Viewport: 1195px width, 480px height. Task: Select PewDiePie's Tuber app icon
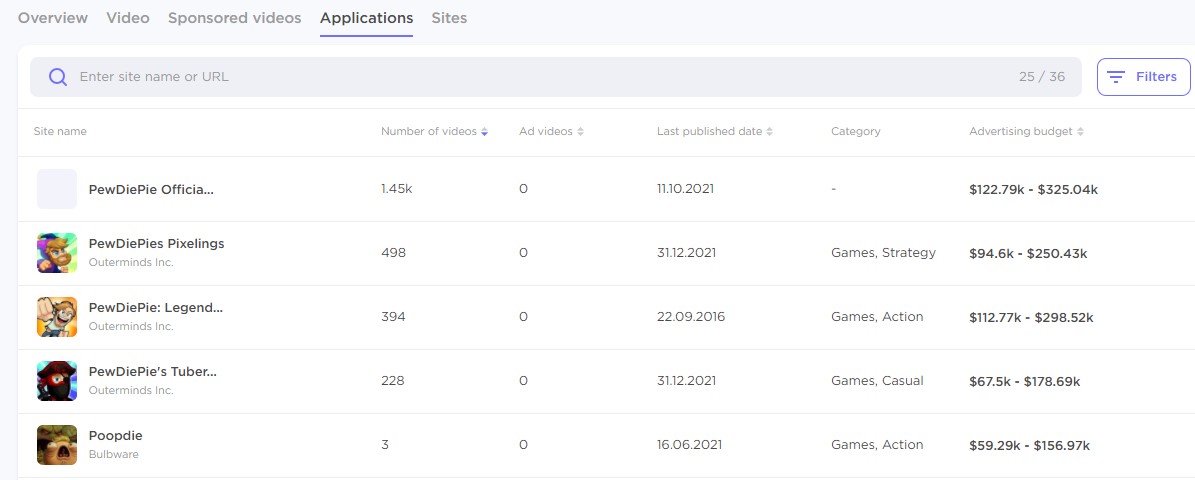click(x=57, y=381)
